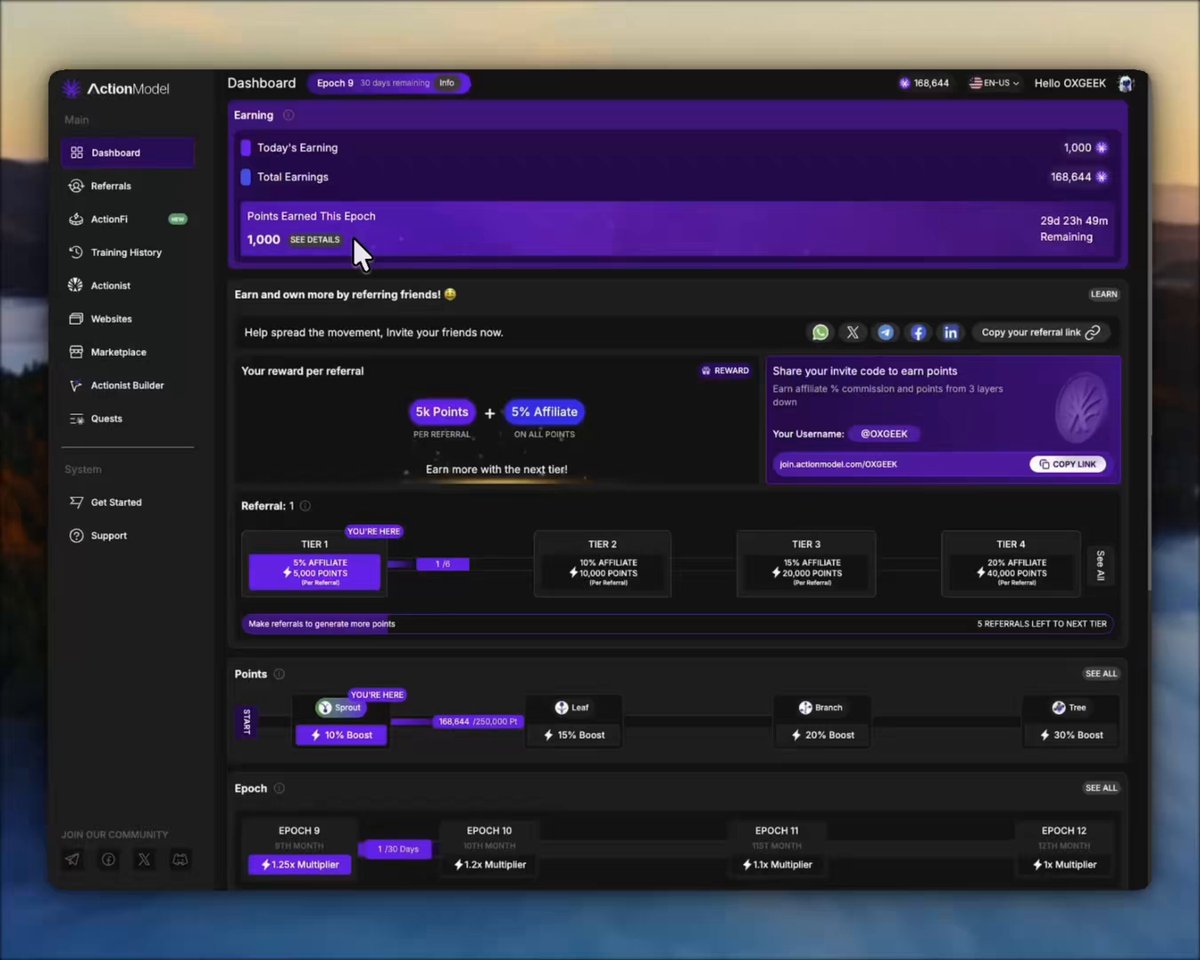Screen dimensions: 1200x960
Task: Select the Tree 30% Boost level
Action: (1070, 721)
